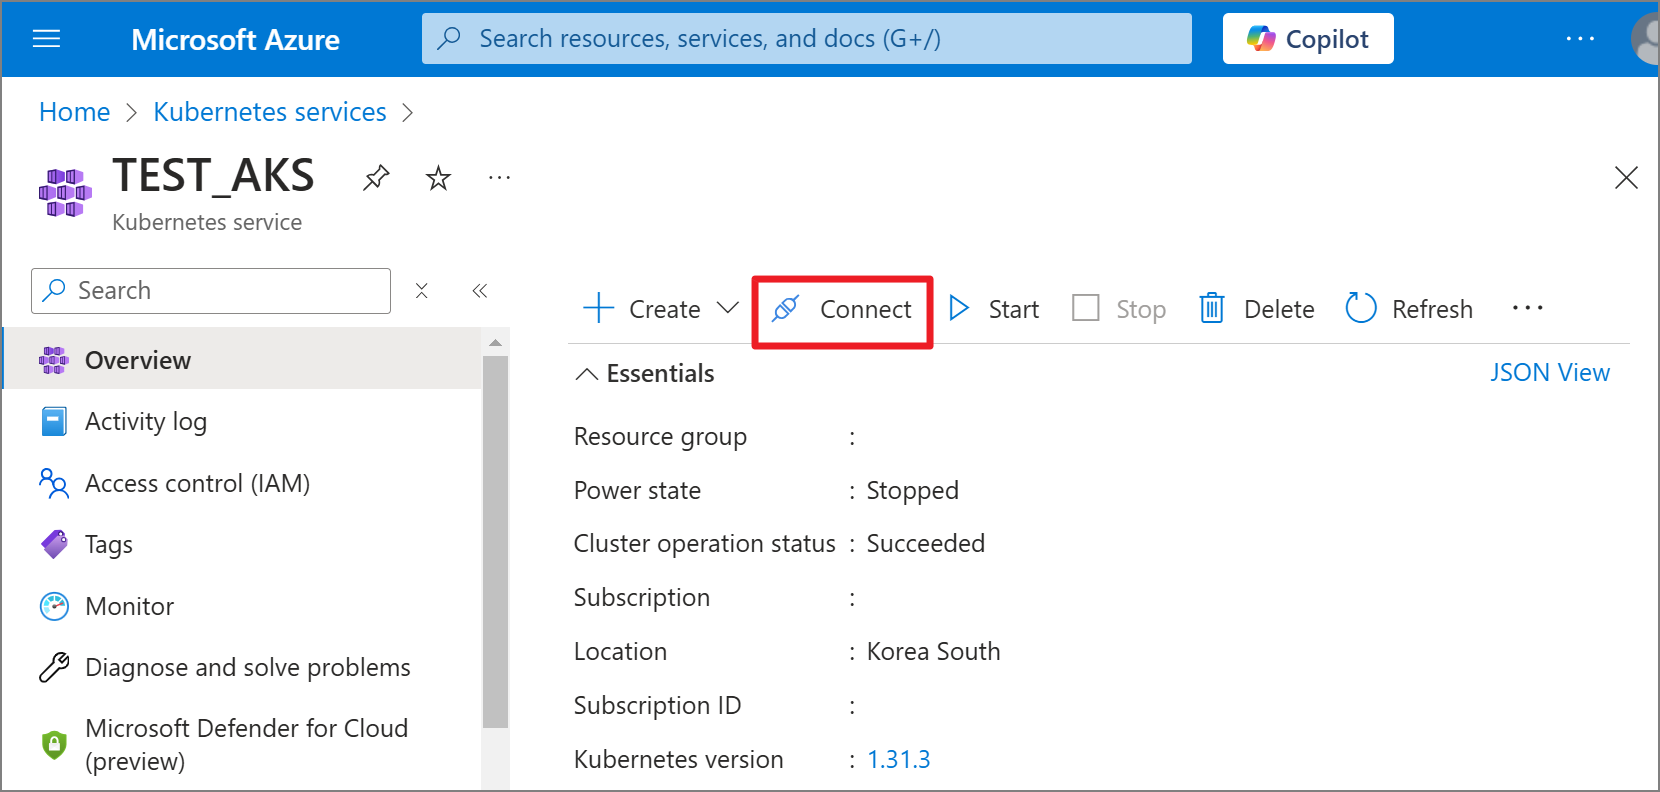Start the cluster
Screen dimensions: 1660x792
click(x=994, y=309)
